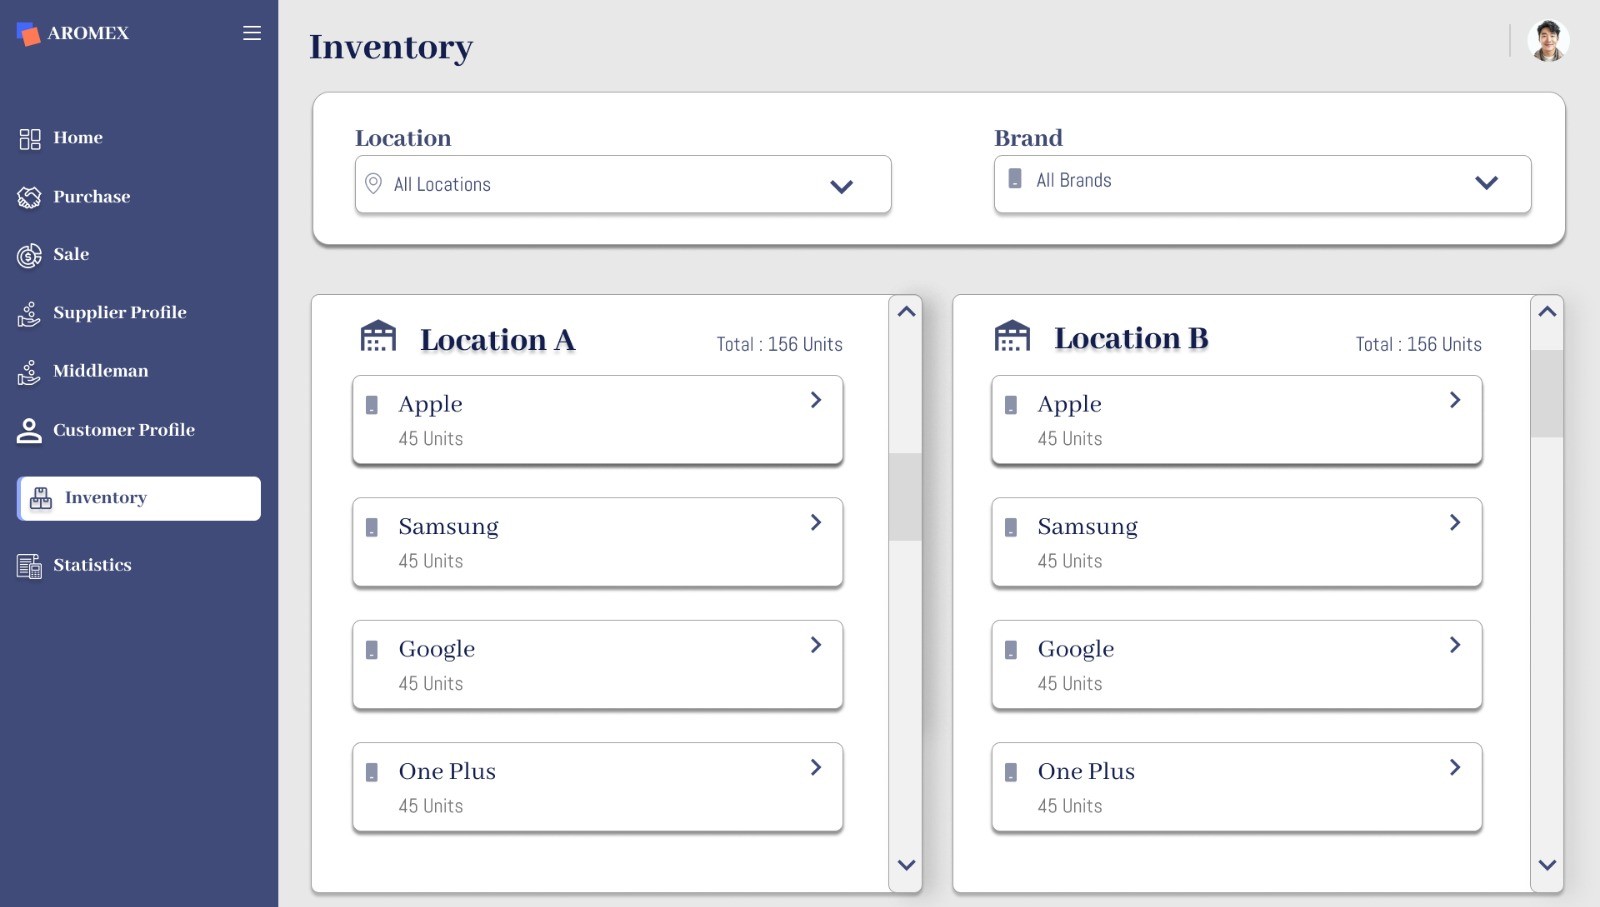Expand Apple entry chevron in Location A
Viewport: 1600px width, 907px height.
coord(816,400)
